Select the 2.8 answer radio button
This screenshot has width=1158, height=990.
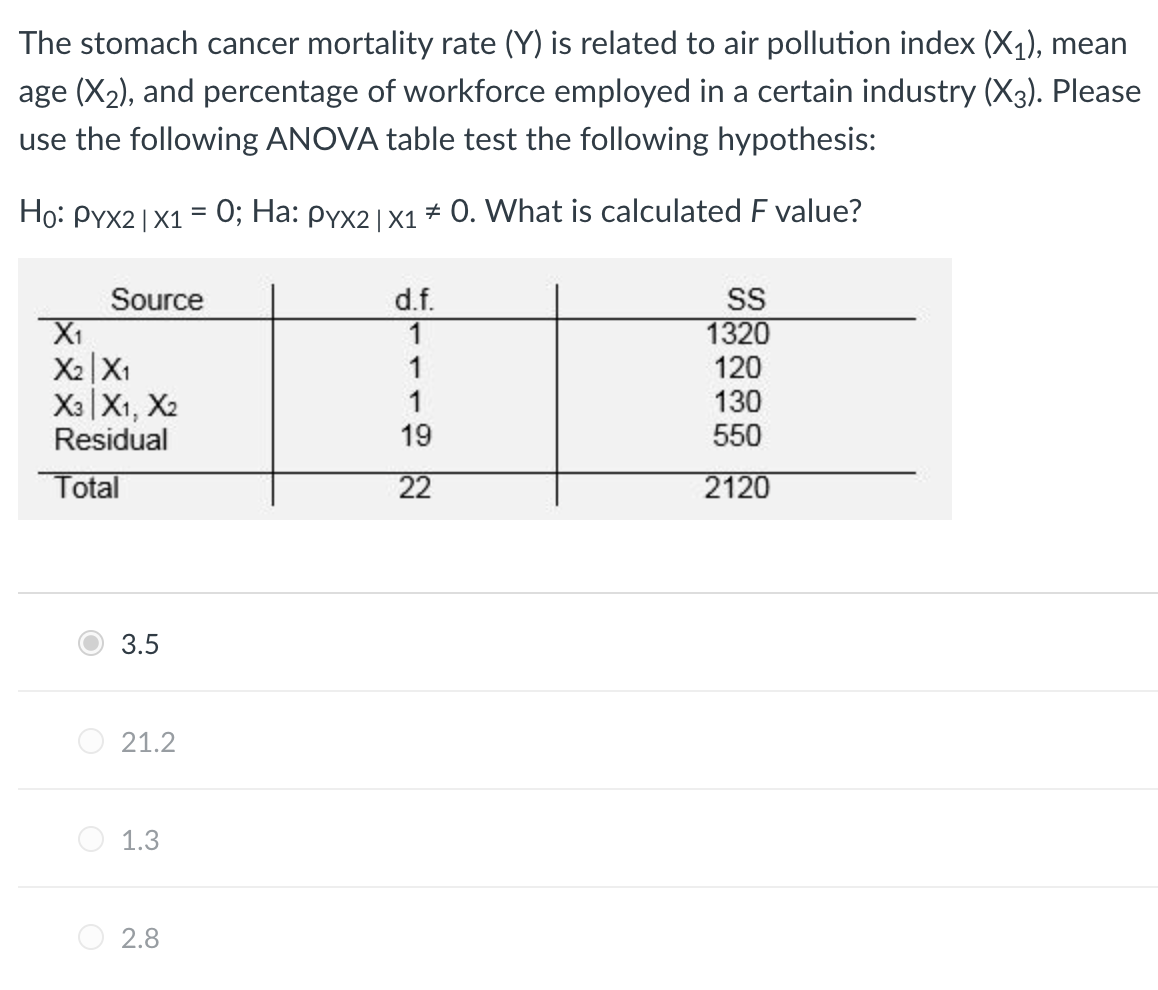(x=91, y=938)
